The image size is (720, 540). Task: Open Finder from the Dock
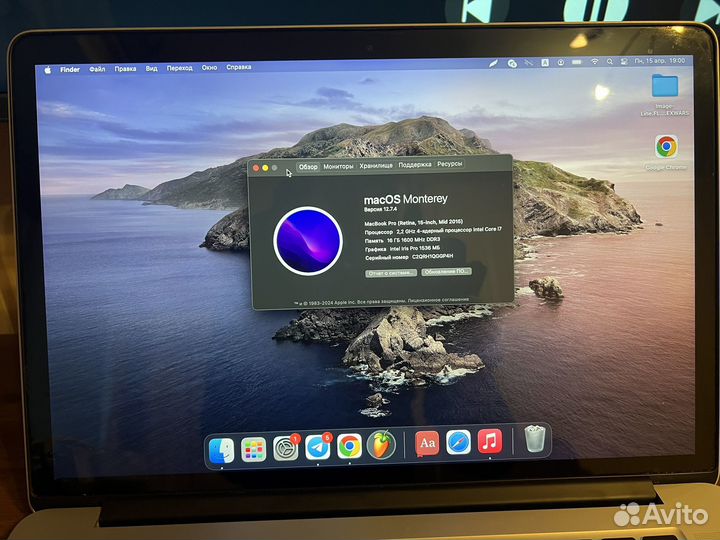(x=221, y=450)
